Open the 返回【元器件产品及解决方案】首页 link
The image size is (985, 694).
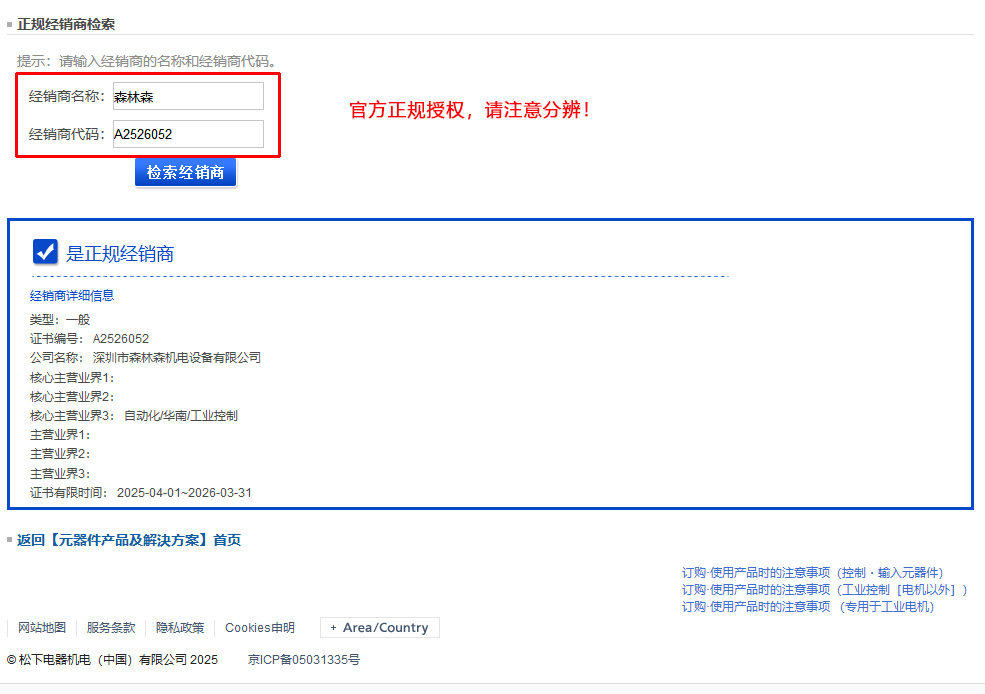click(129, 540)
